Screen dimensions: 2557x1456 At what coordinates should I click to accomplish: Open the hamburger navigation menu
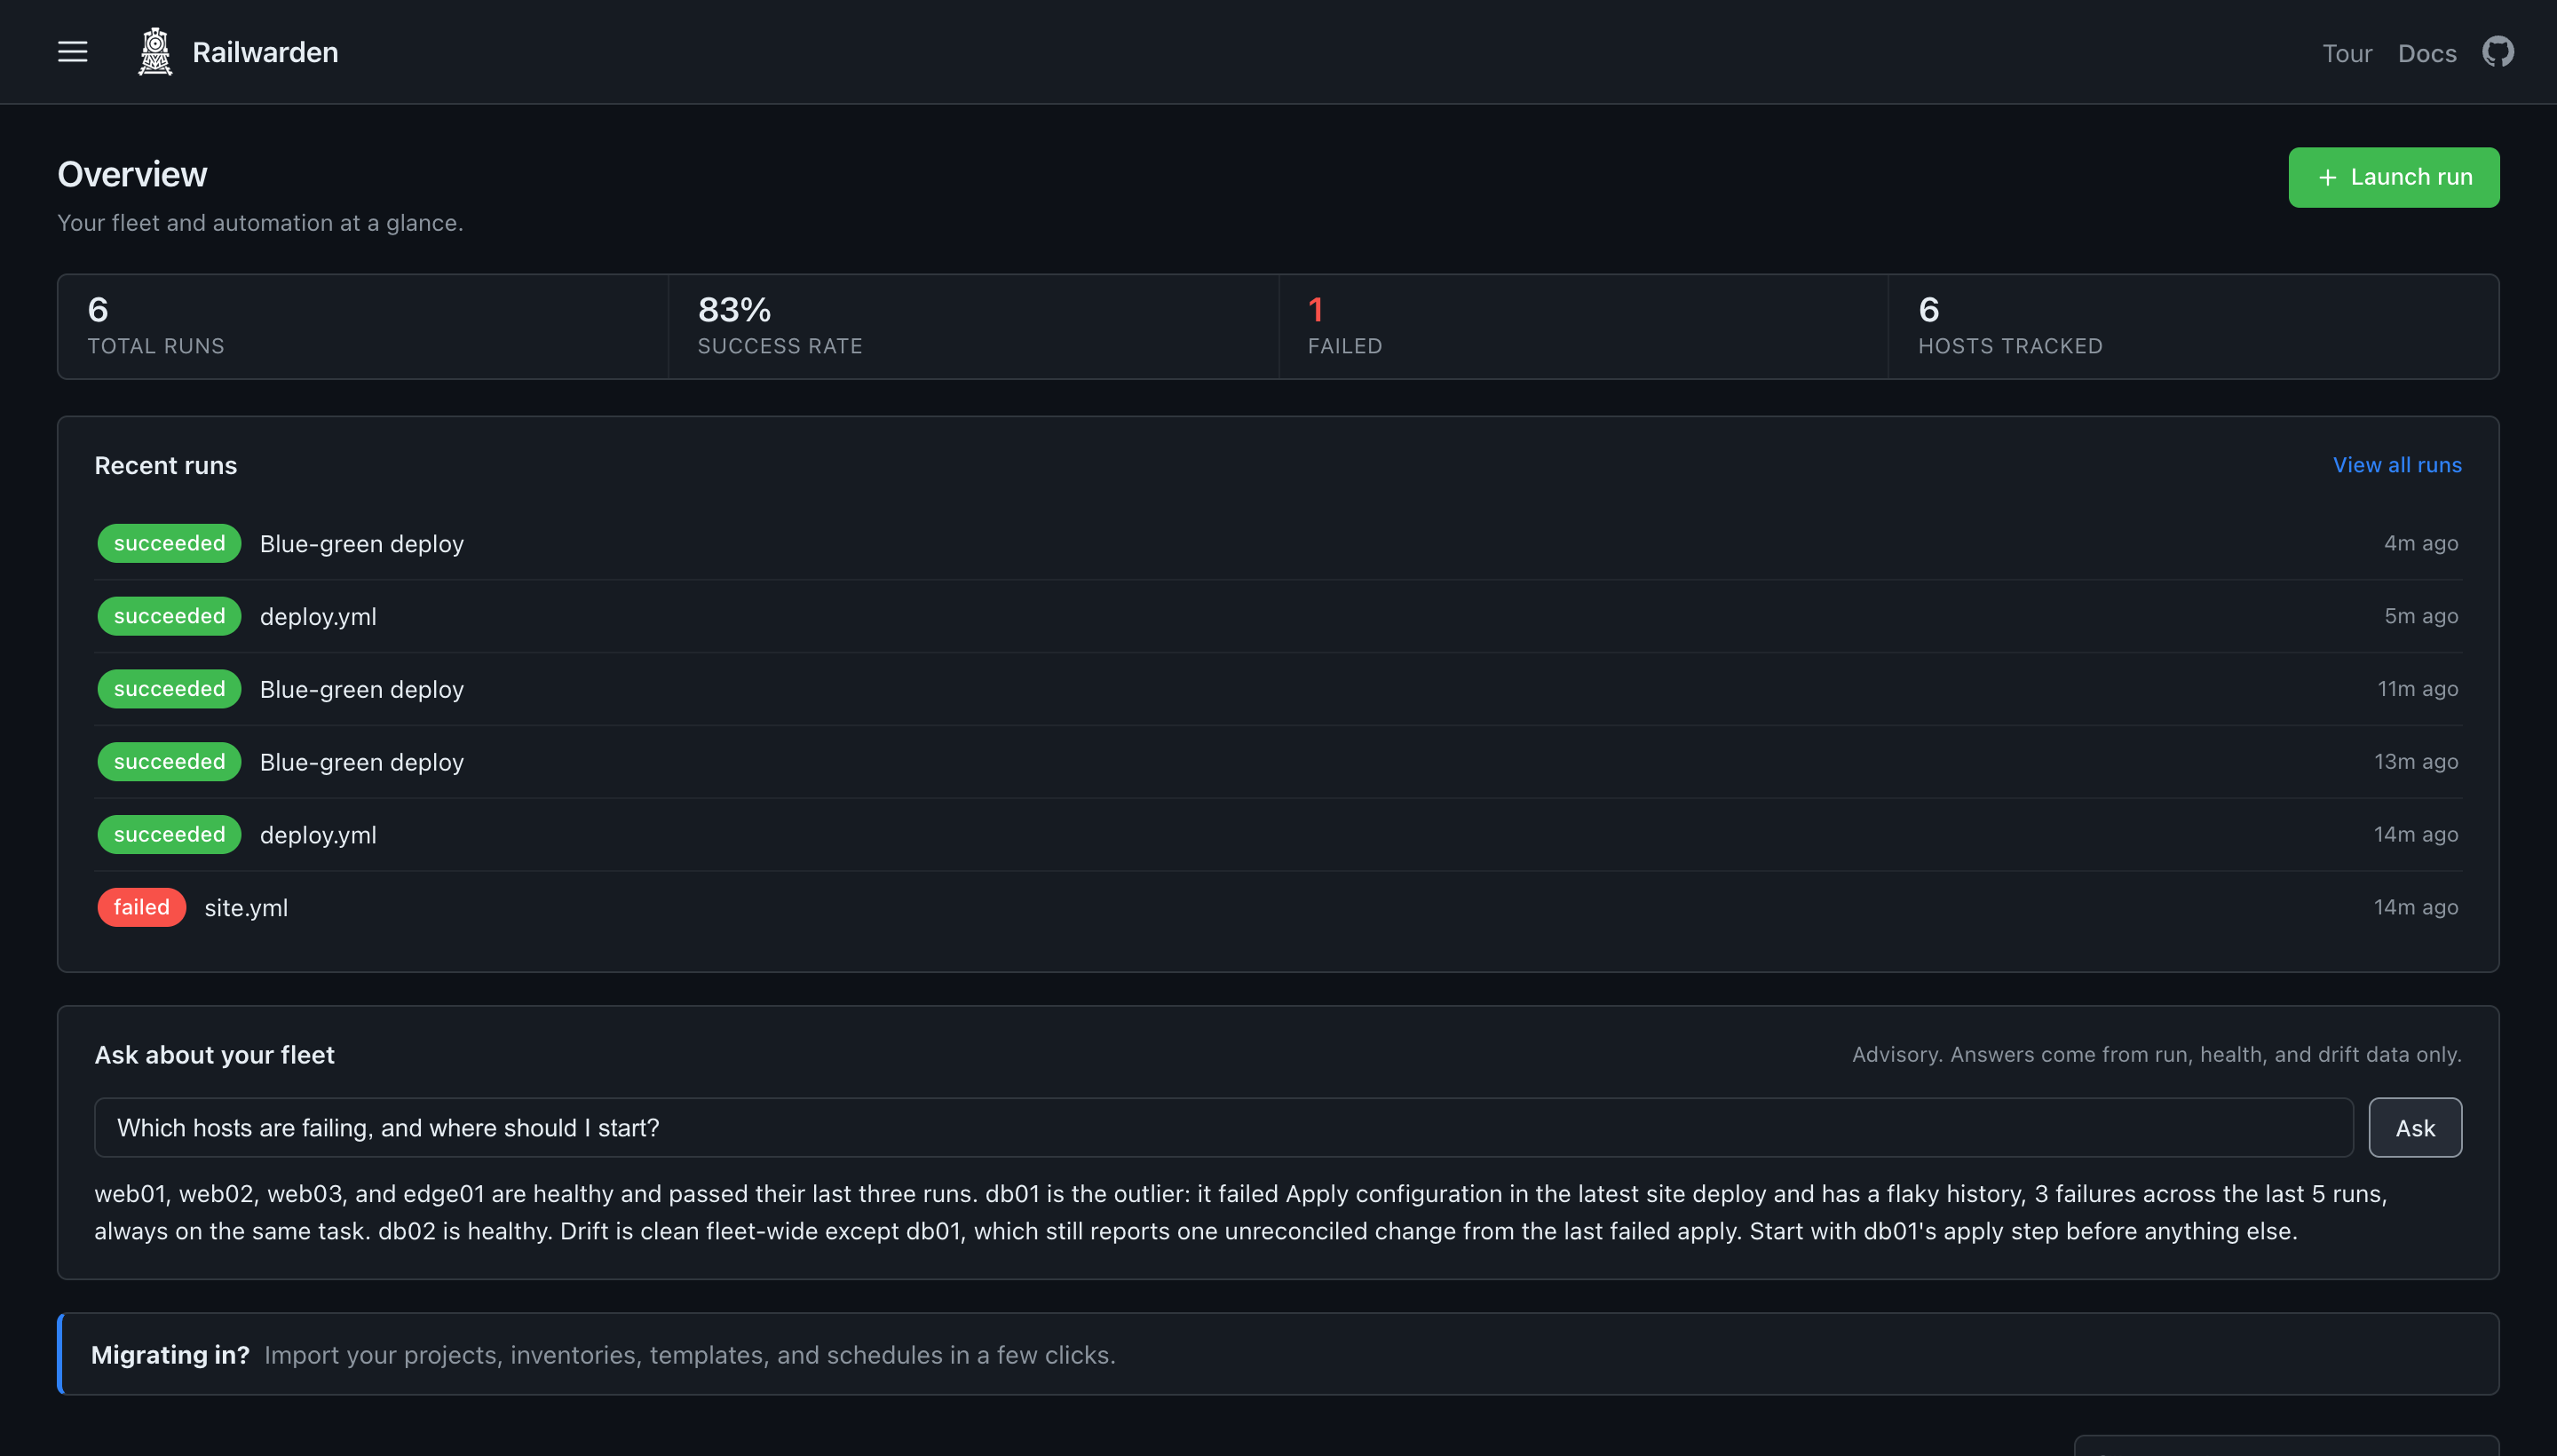click(x=72, y=52)
